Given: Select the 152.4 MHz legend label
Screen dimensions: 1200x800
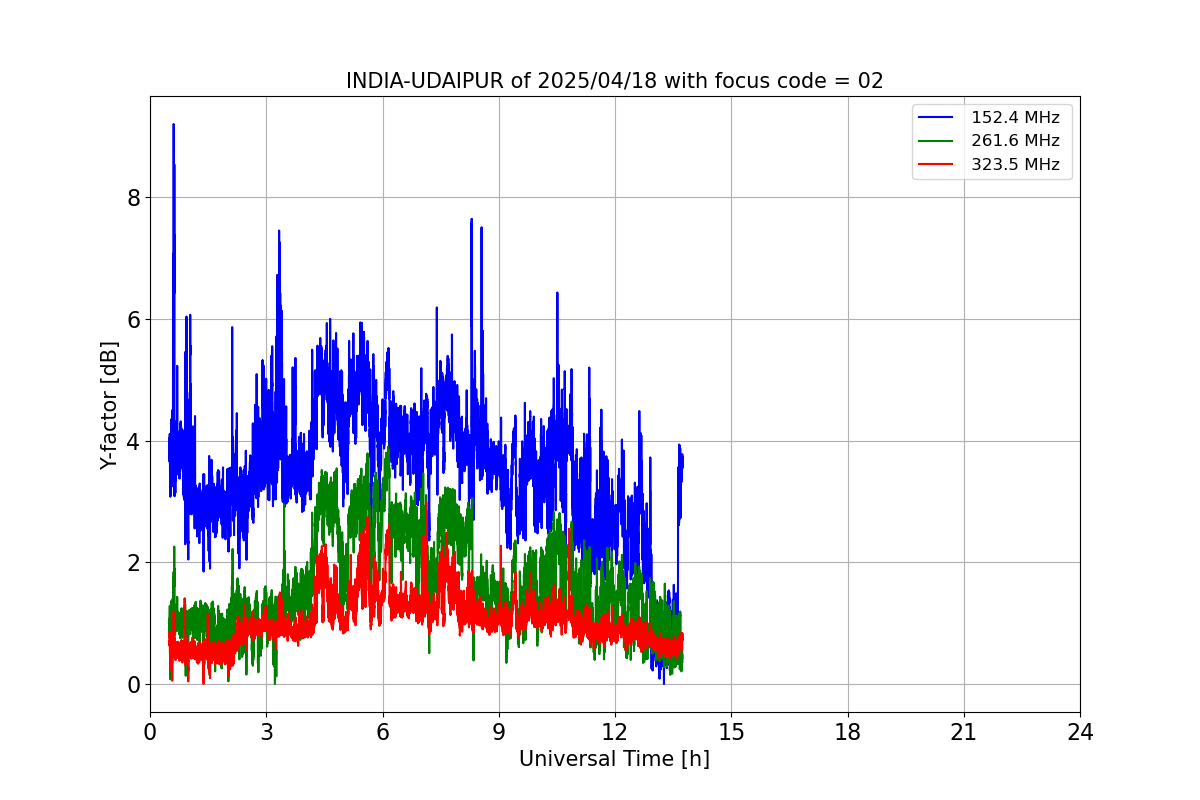Looking at the screenshot, I should [1015, 118].
